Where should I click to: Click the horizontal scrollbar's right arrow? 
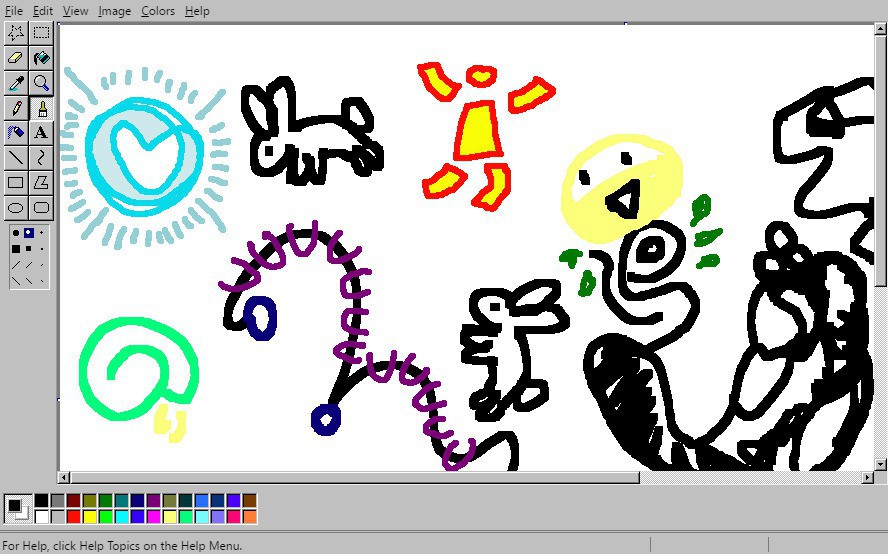(x=866, y=478)
